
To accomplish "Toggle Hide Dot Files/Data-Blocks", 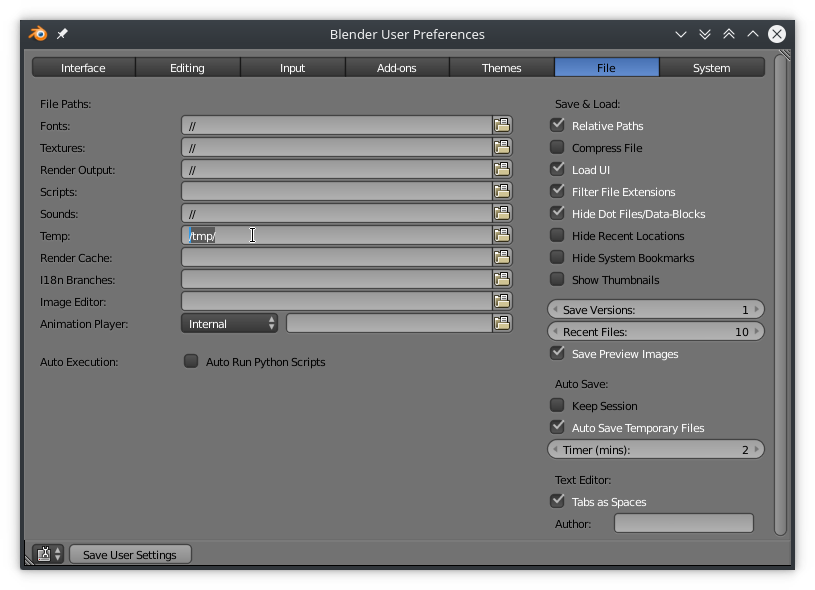I will point(557,213).
